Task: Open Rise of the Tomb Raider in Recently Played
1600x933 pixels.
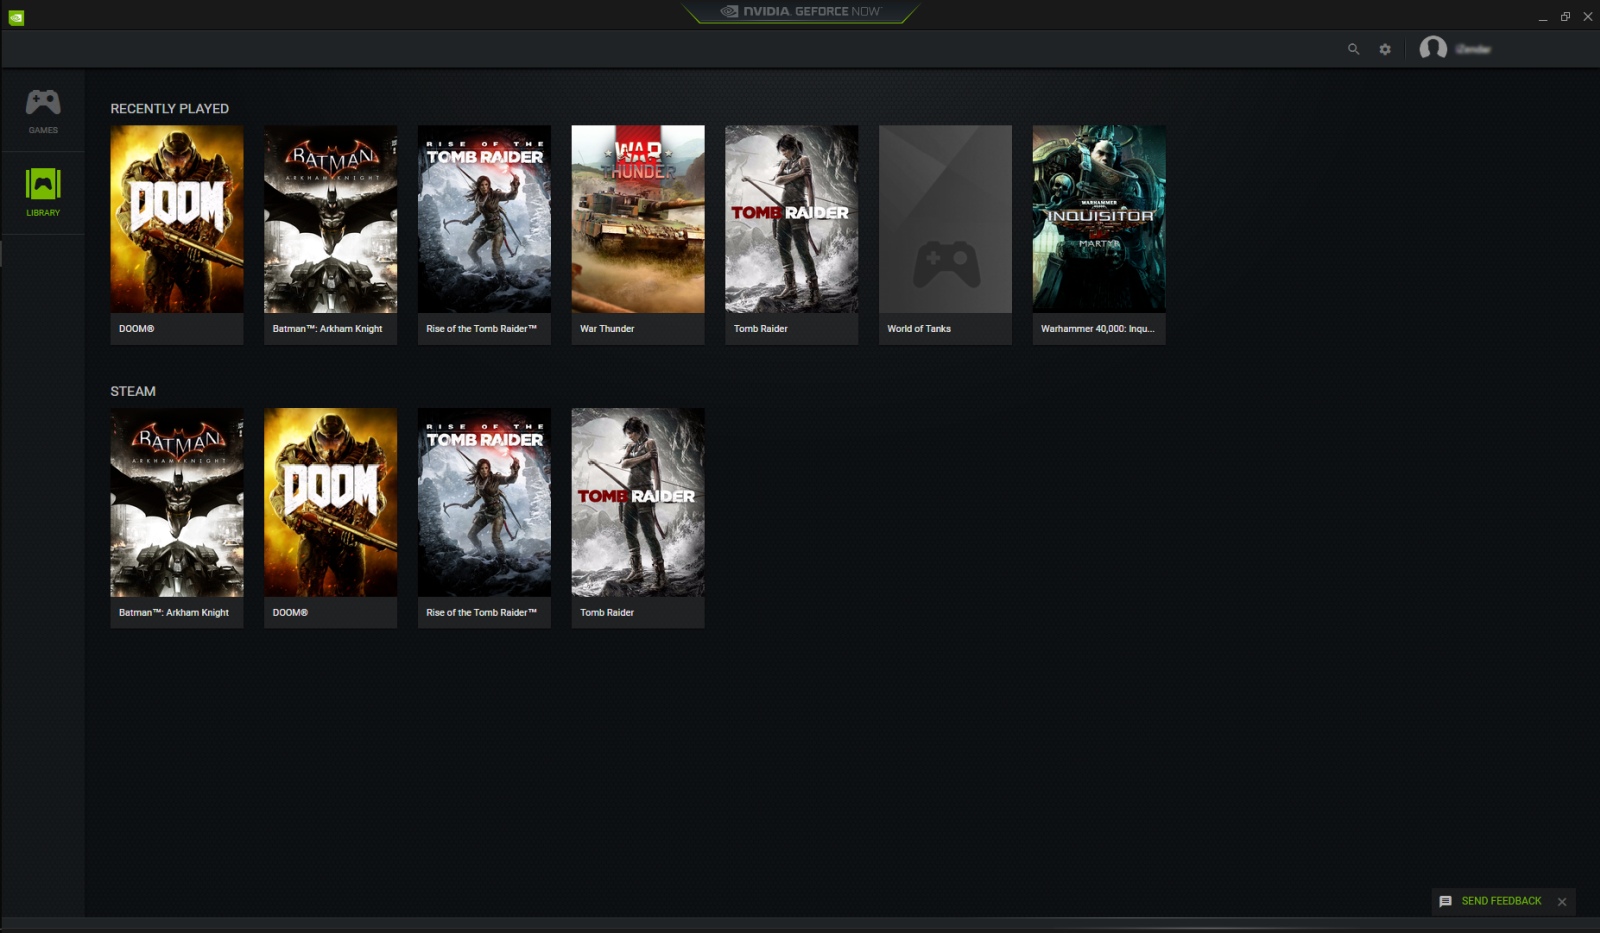Action: pos(484,235)
